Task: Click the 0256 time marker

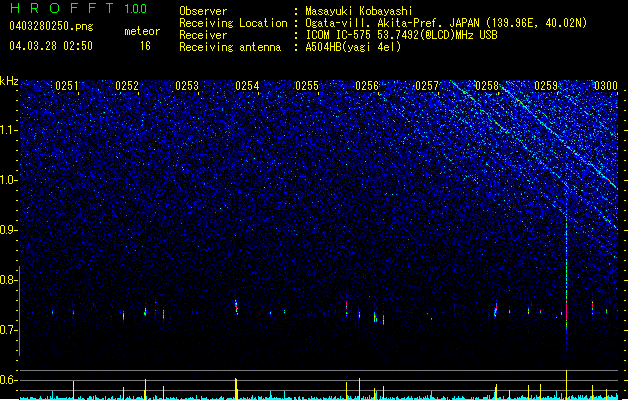Action: point(367,86)
